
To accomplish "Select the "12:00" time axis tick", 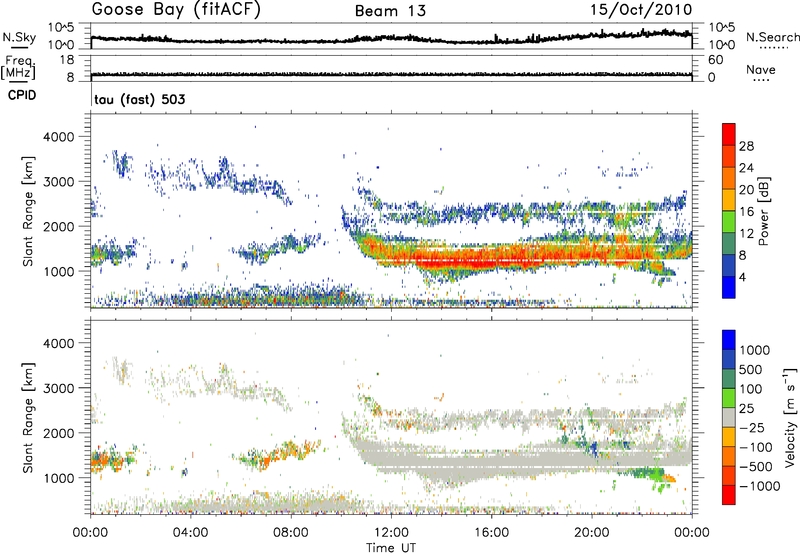I will click(391, 533).
